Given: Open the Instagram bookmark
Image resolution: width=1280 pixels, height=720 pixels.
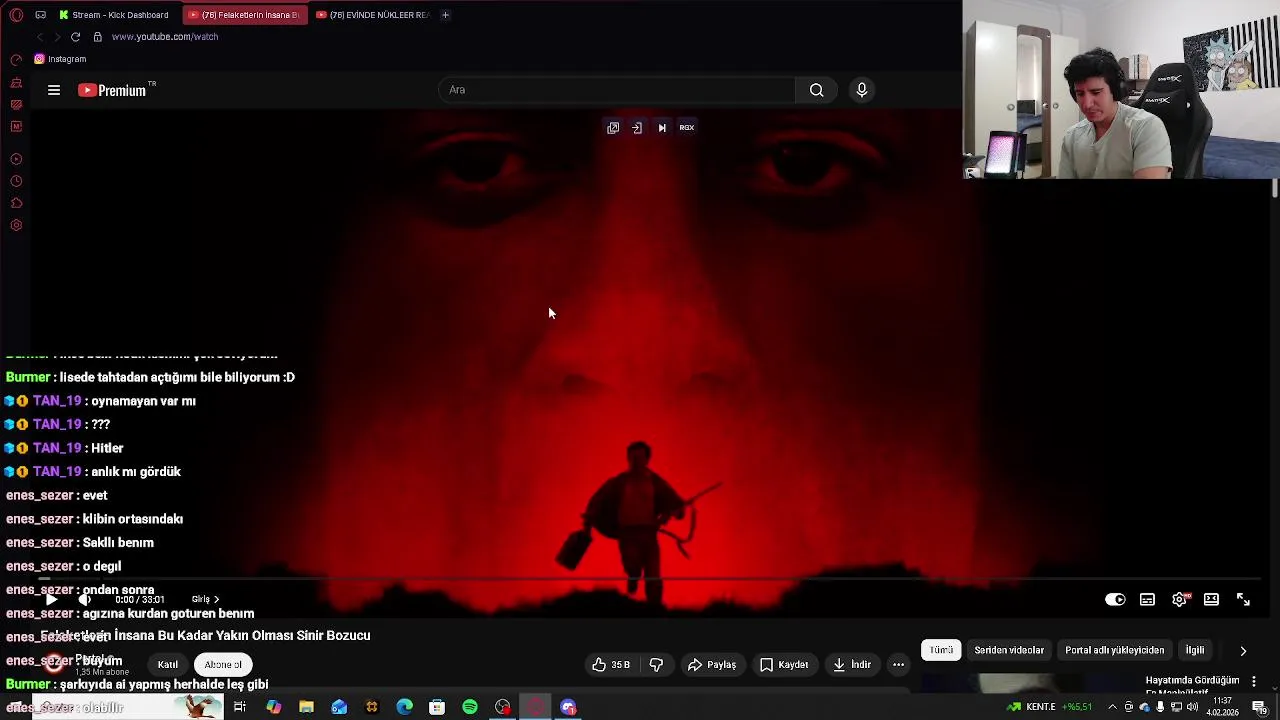Looking at the screenshot, I should click(60, 59).
